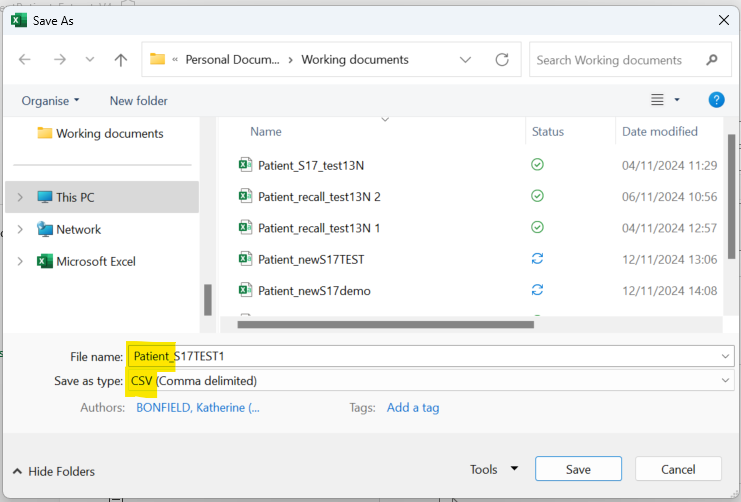
Task: Open the Organise menu
Action: pyautogui.click(x=50, y=101)
